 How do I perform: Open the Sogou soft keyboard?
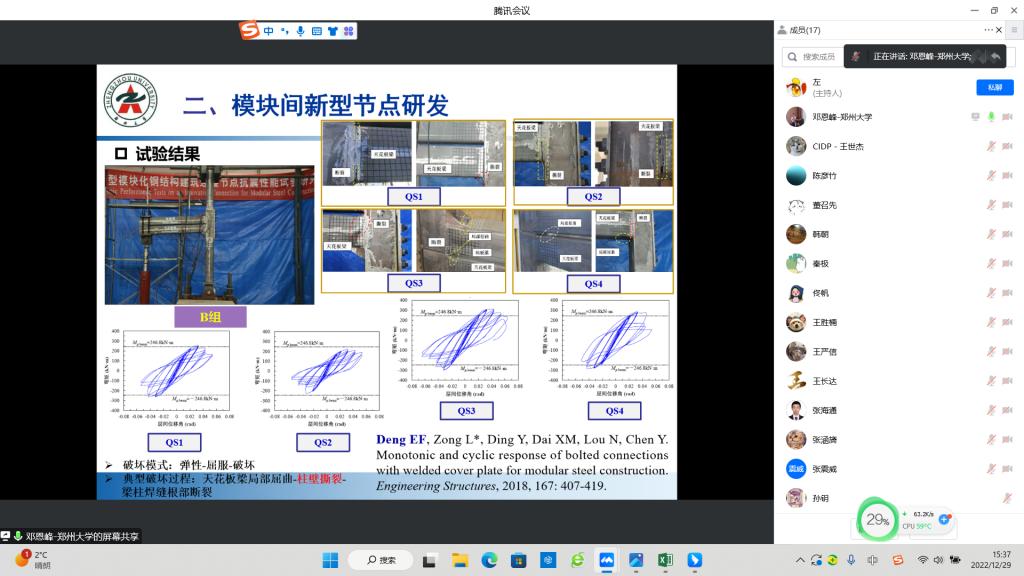tap(316, 31)
